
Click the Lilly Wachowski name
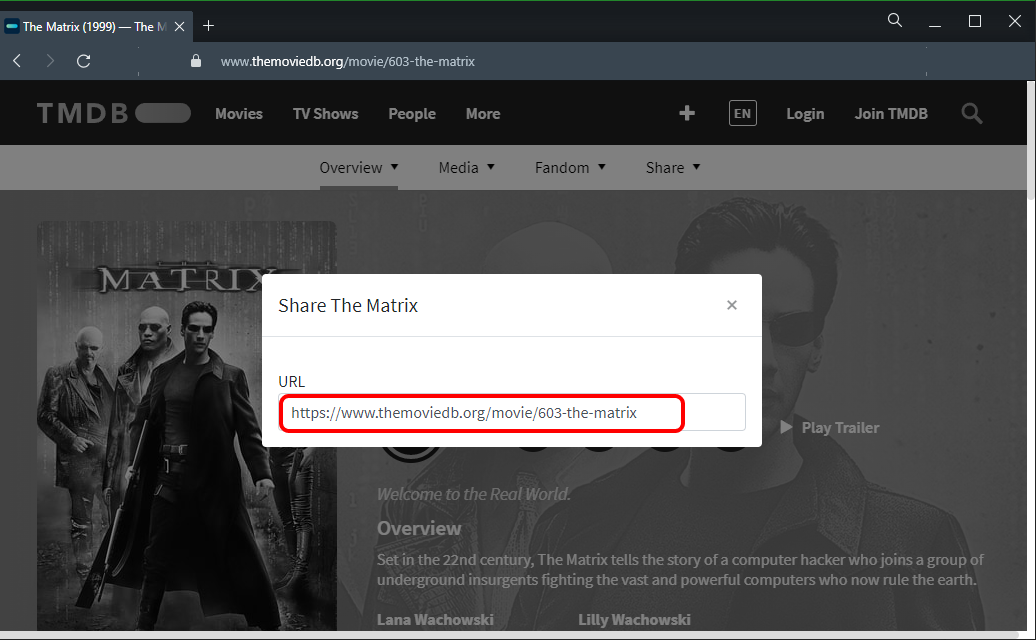pyautogui.click(x=634, y=620)
